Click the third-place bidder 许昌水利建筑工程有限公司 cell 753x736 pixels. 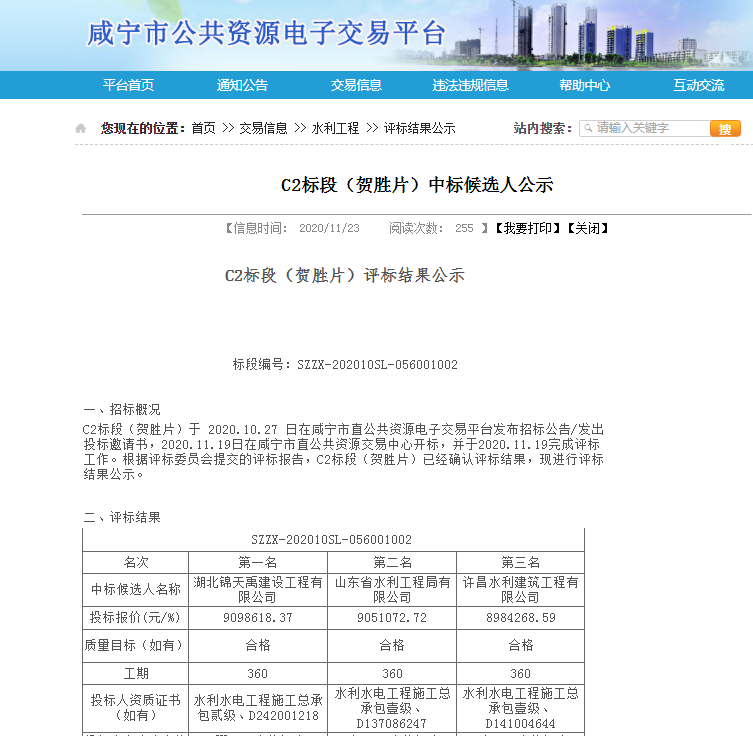click(520, 589)
